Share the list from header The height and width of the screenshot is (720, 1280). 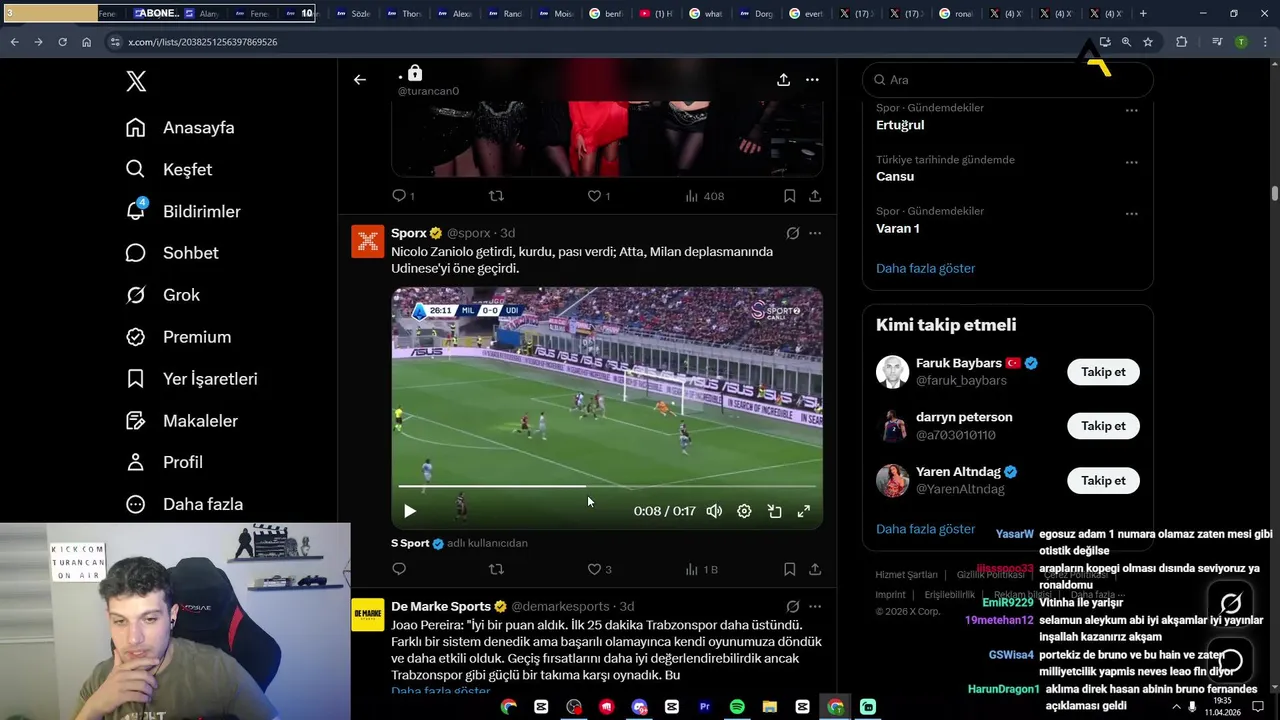[x=784, y=79]
